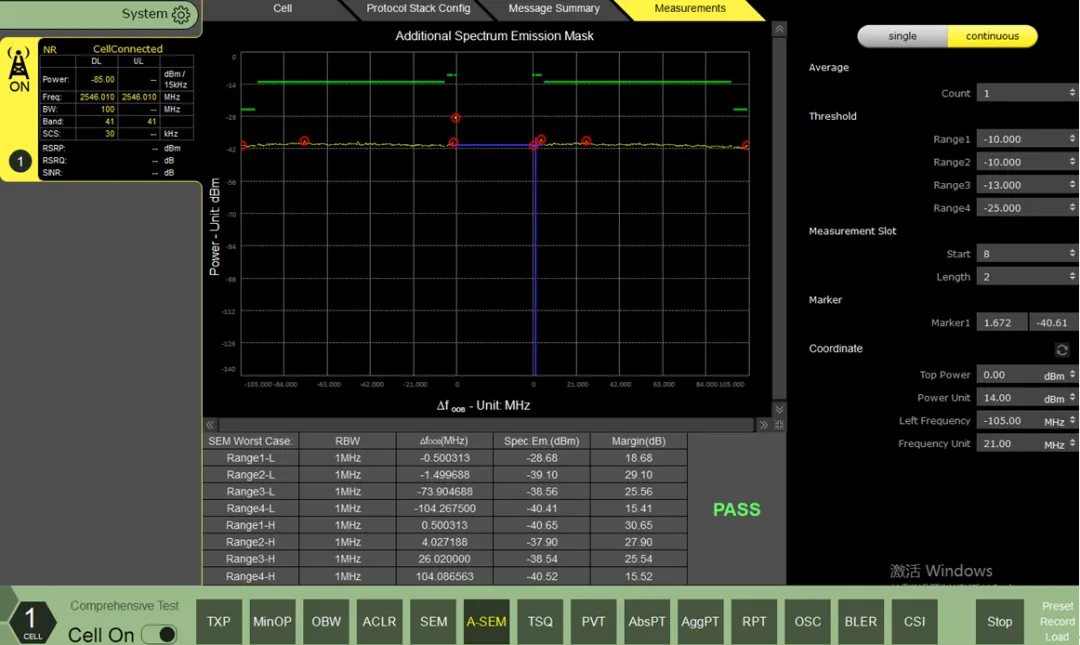Click the fit-to-view icon beside right arrow

tap(779, 425)
